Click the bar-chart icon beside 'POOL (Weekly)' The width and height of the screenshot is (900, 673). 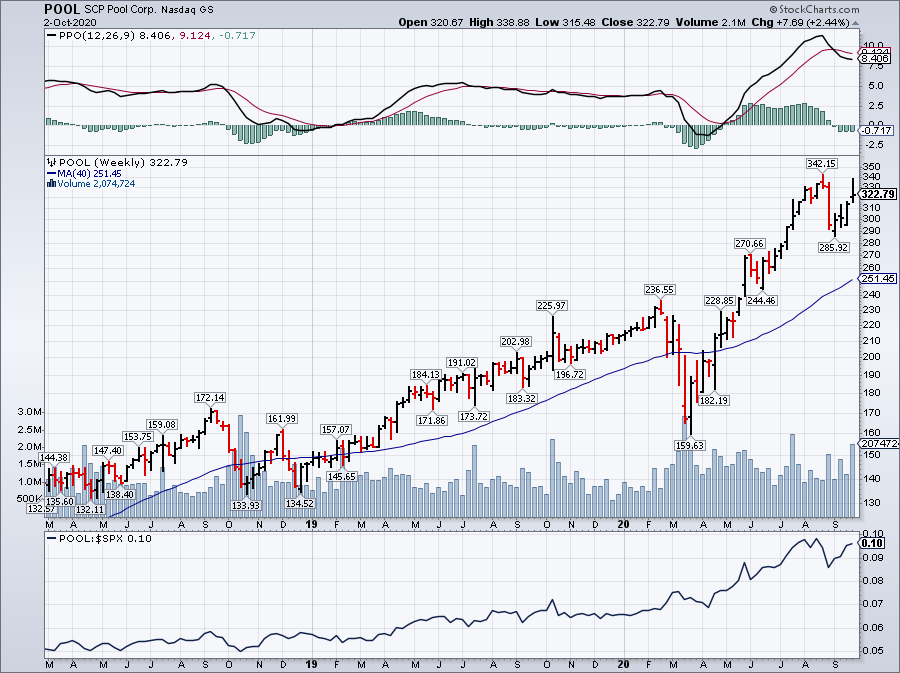(52, 162)
